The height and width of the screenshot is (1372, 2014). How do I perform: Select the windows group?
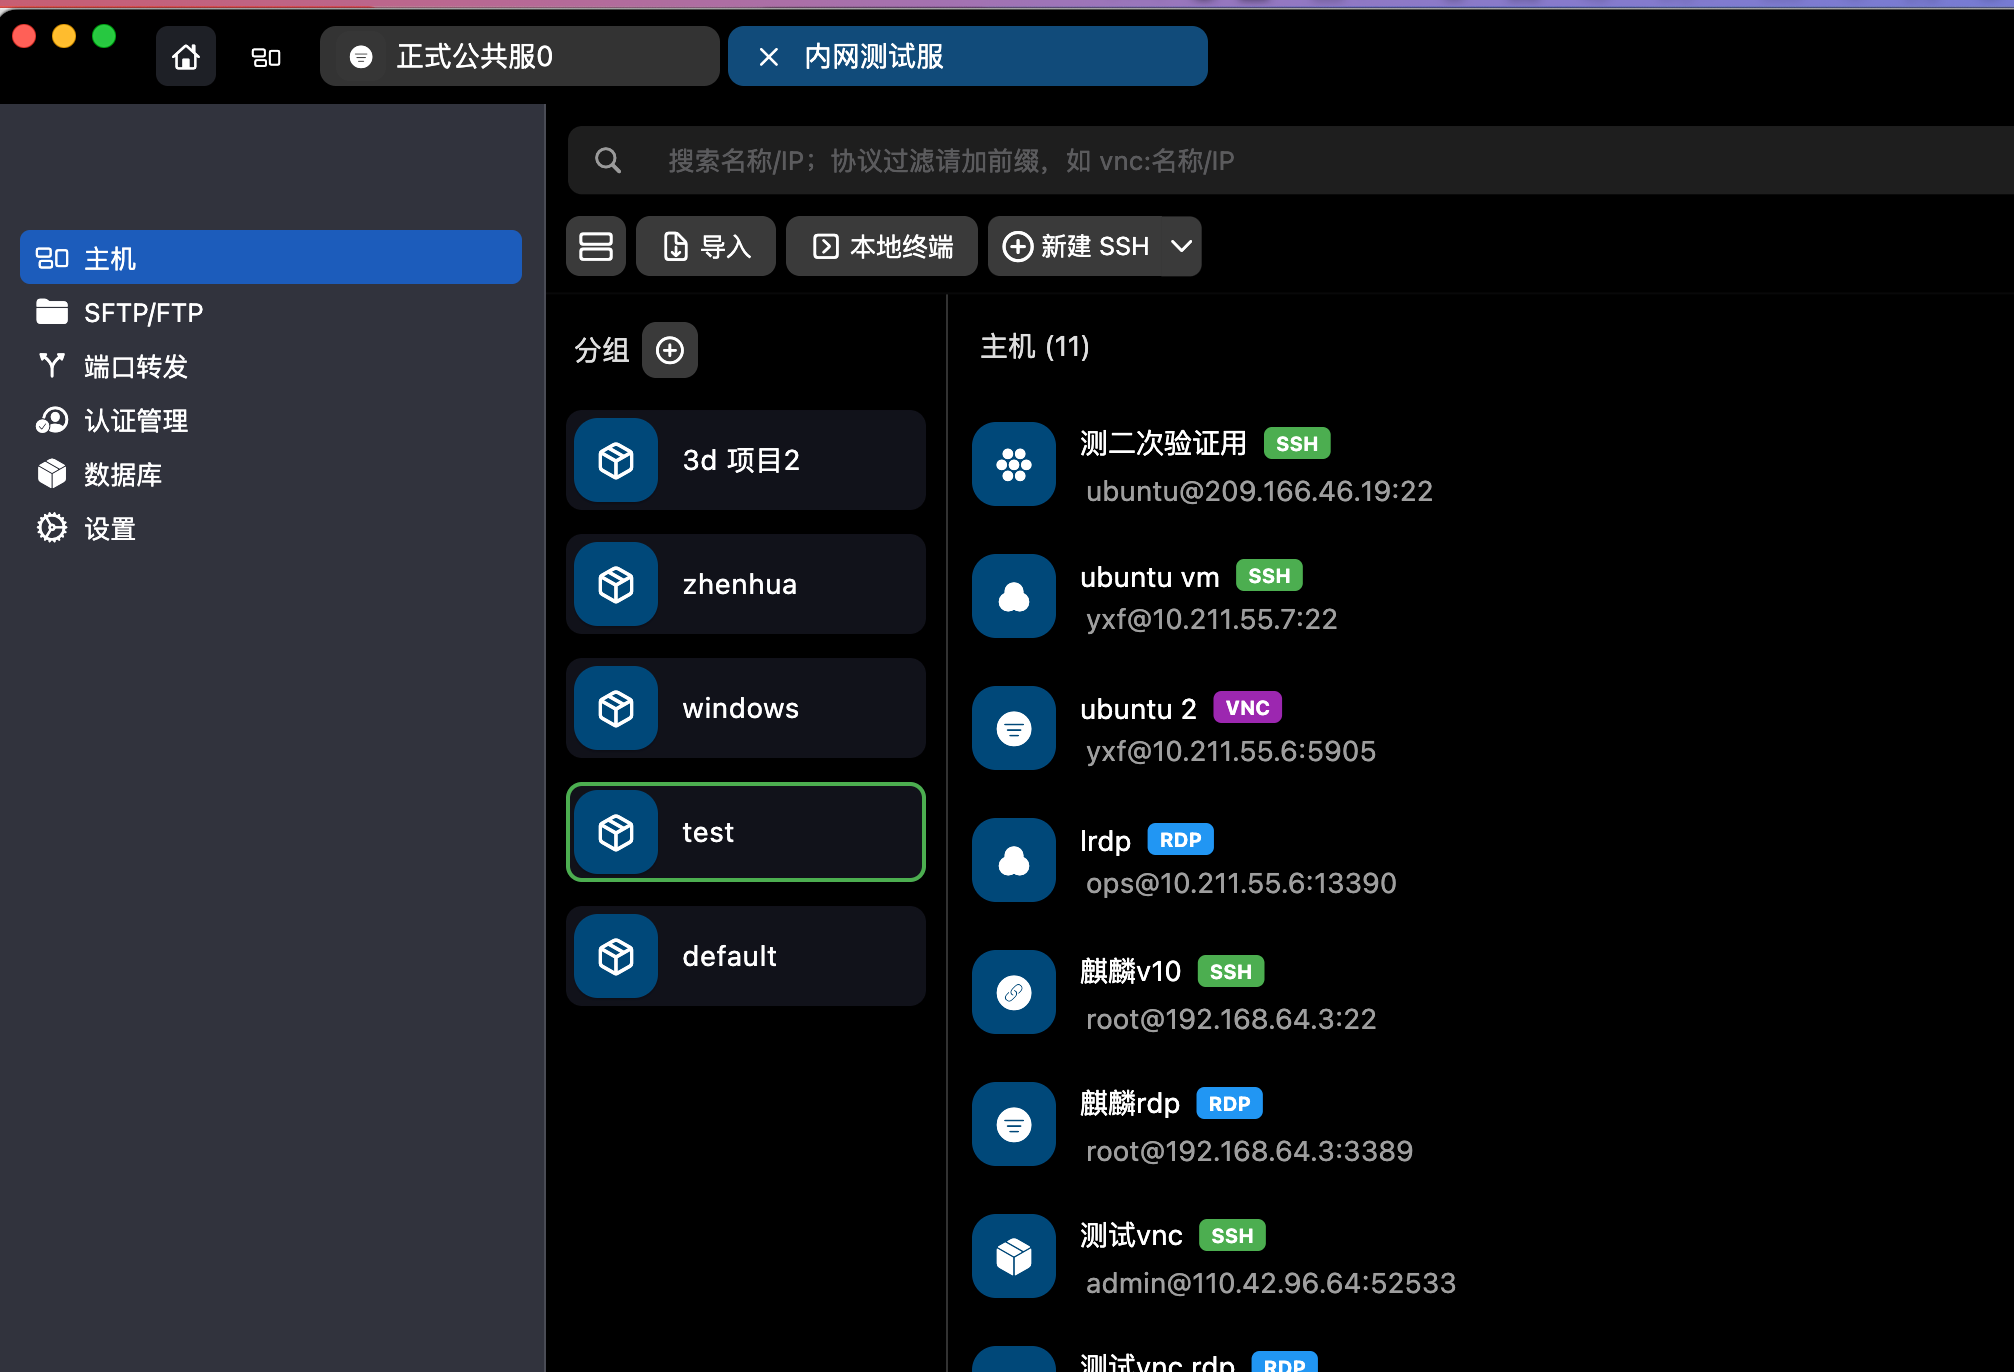[x=746, y=708]
